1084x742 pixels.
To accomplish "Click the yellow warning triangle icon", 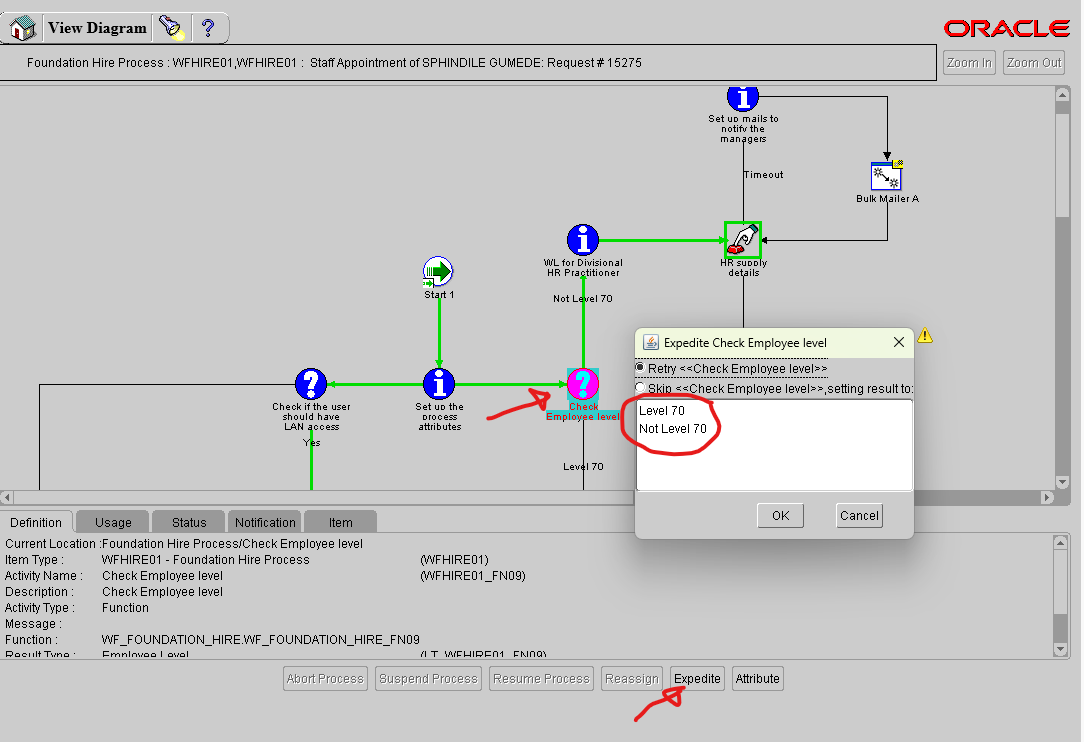I will tap(925, 336).
